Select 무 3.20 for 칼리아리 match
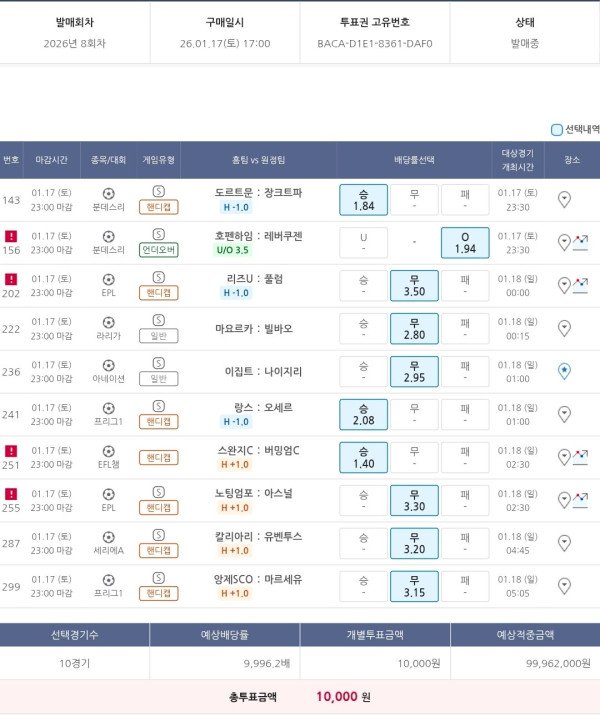The width and height of the screenshot is (600, 716). click(414, 543)
